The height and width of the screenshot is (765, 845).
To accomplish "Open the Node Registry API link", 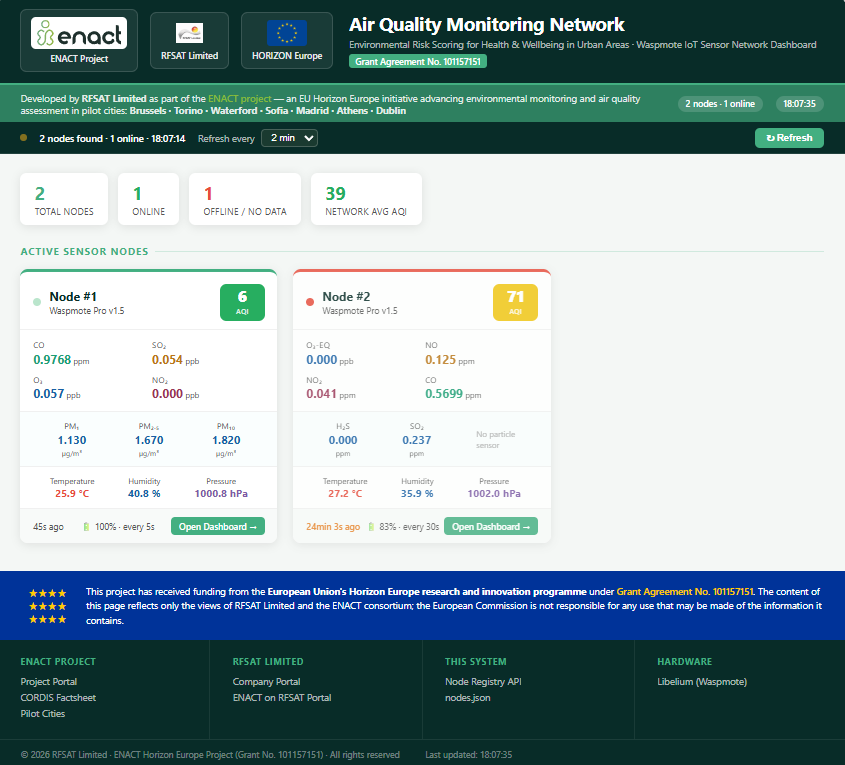I will click(x=483, y=681).
